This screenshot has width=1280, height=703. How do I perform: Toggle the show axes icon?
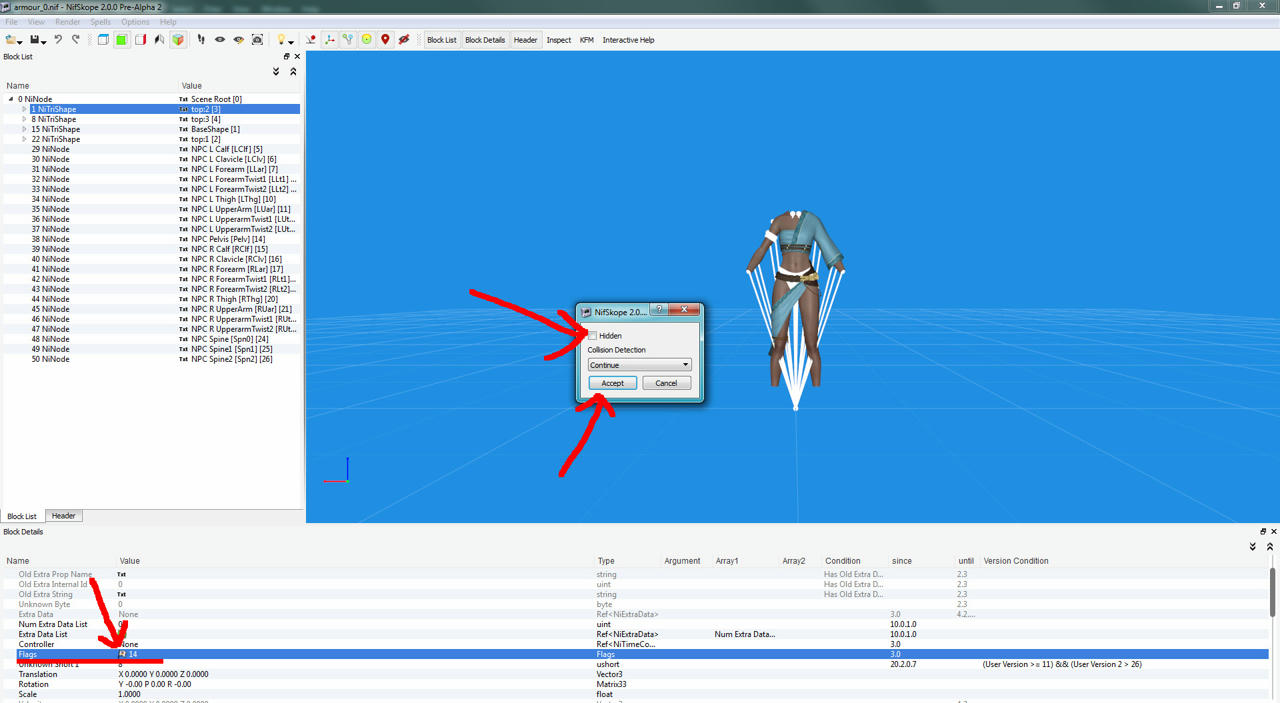pyautogui.click(x=330, y=40)
